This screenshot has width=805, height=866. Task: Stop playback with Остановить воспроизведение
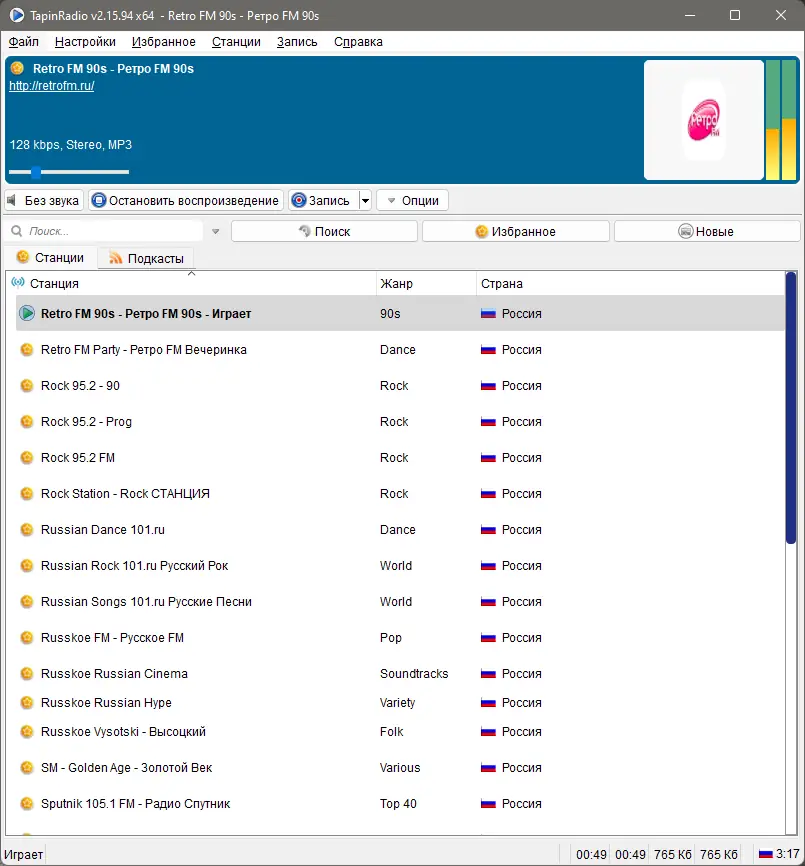186,200
